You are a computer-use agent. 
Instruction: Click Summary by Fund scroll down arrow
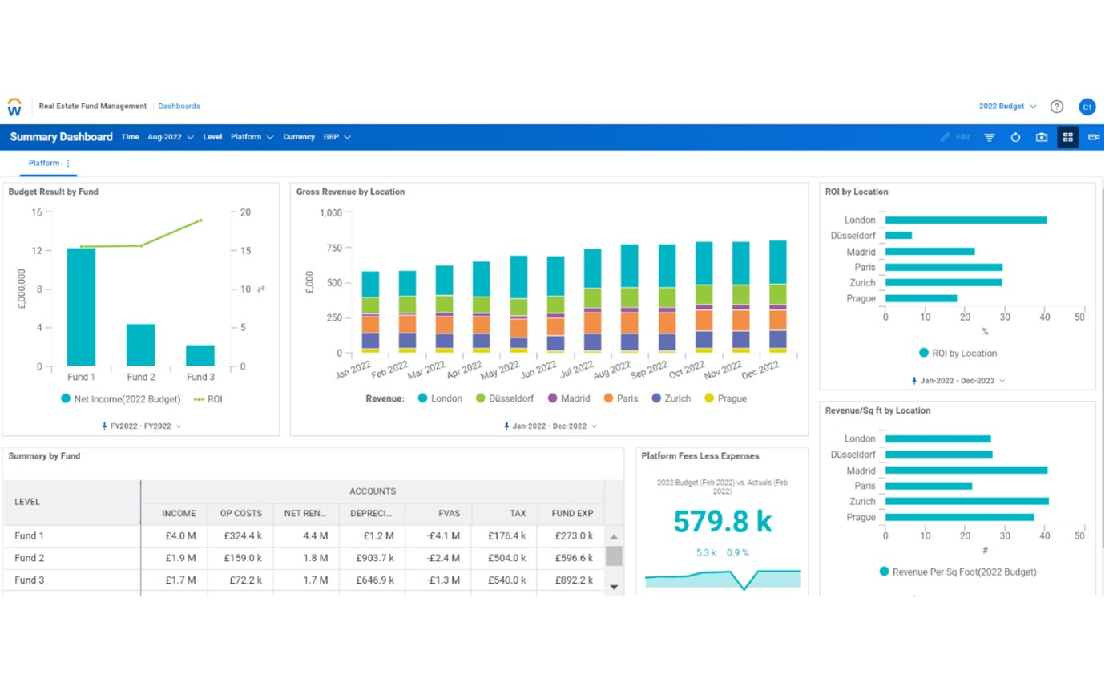614,586
